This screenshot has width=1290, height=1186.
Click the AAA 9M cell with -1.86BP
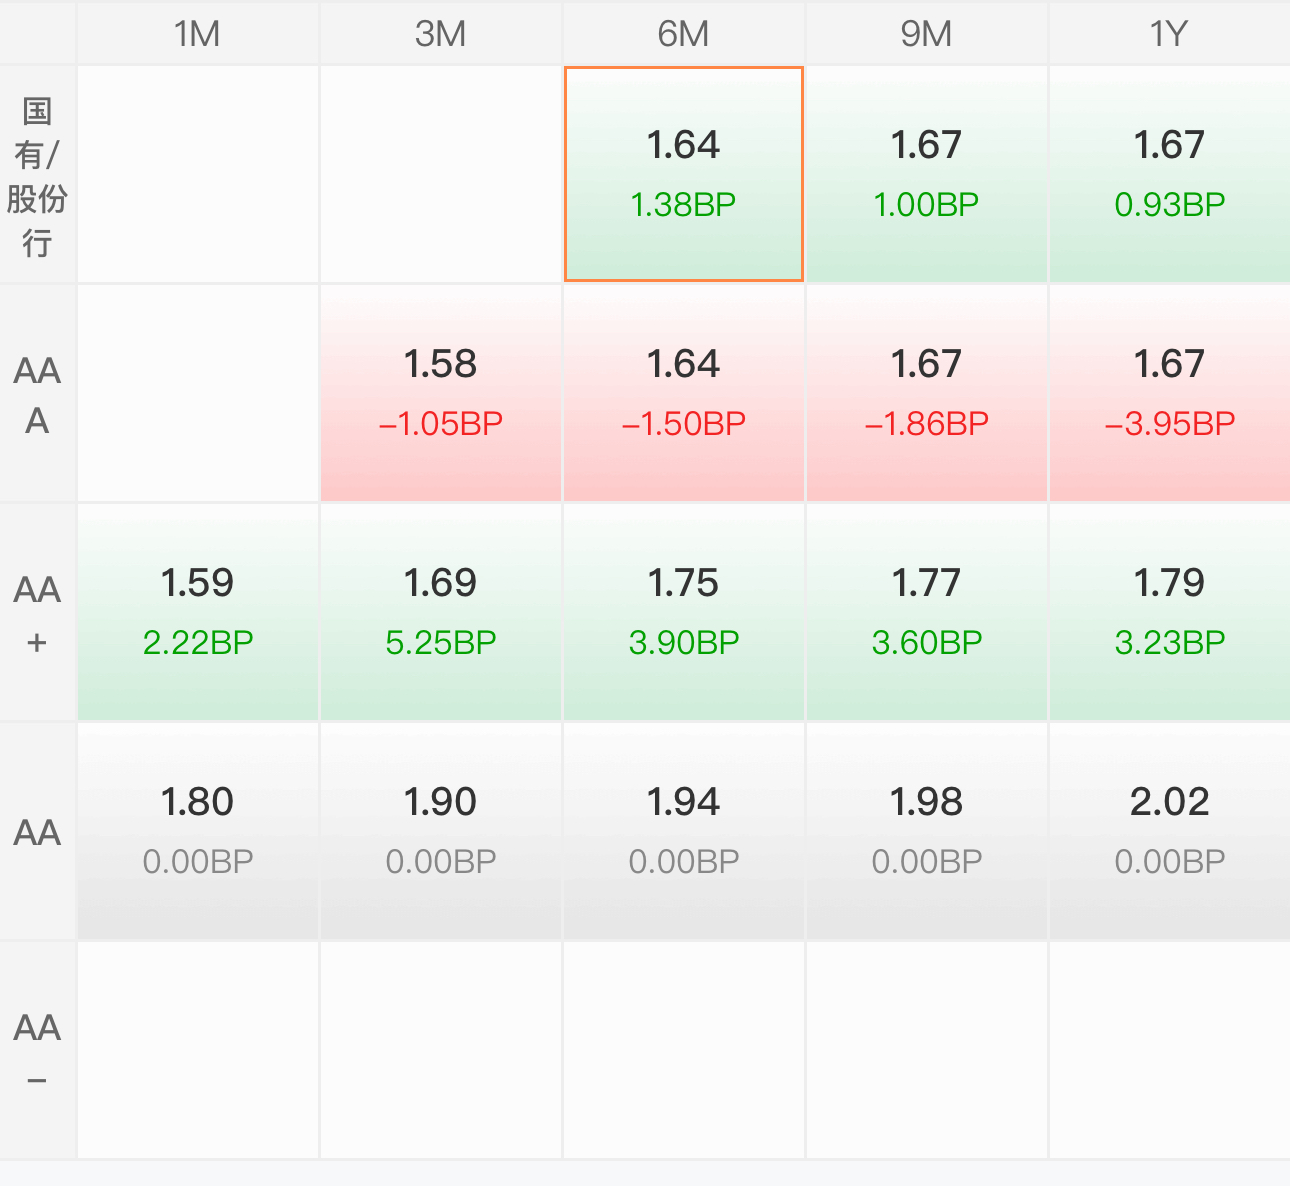click(927, 394)
